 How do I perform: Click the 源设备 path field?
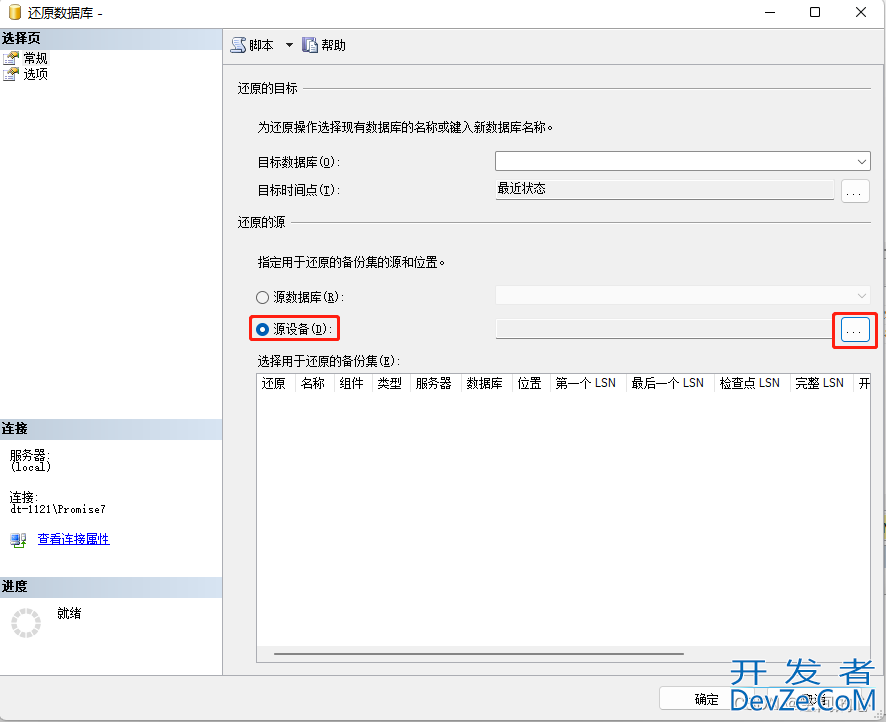664,329
